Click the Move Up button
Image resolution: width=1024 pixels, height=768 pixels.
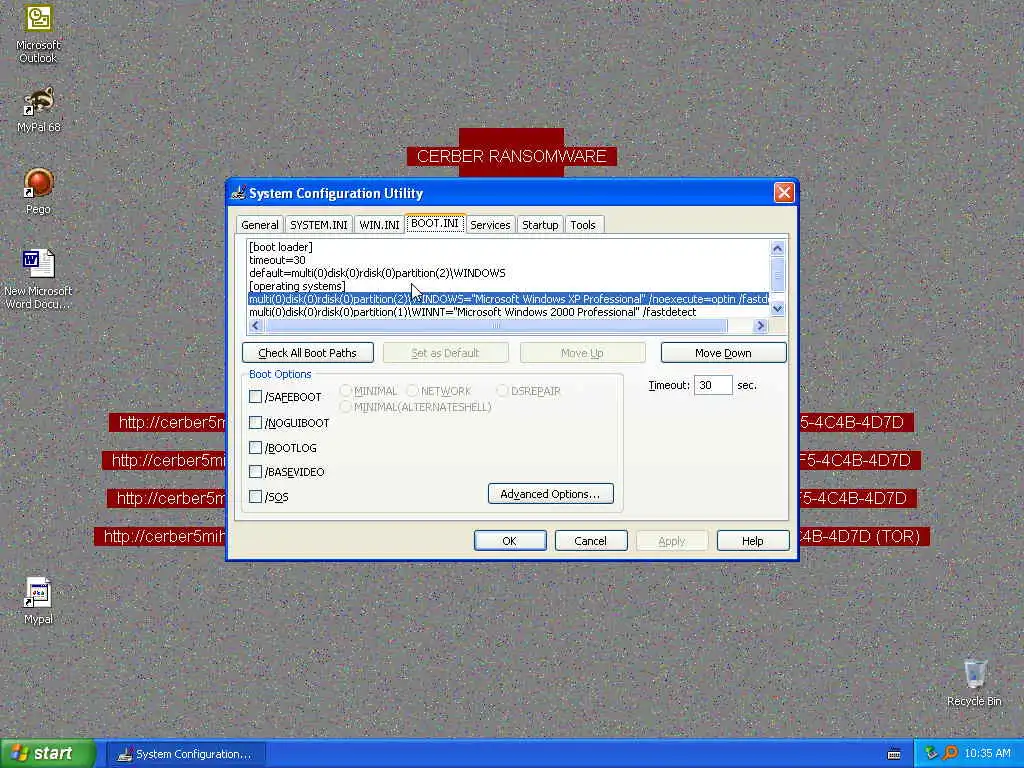click(x=582, y=353)
